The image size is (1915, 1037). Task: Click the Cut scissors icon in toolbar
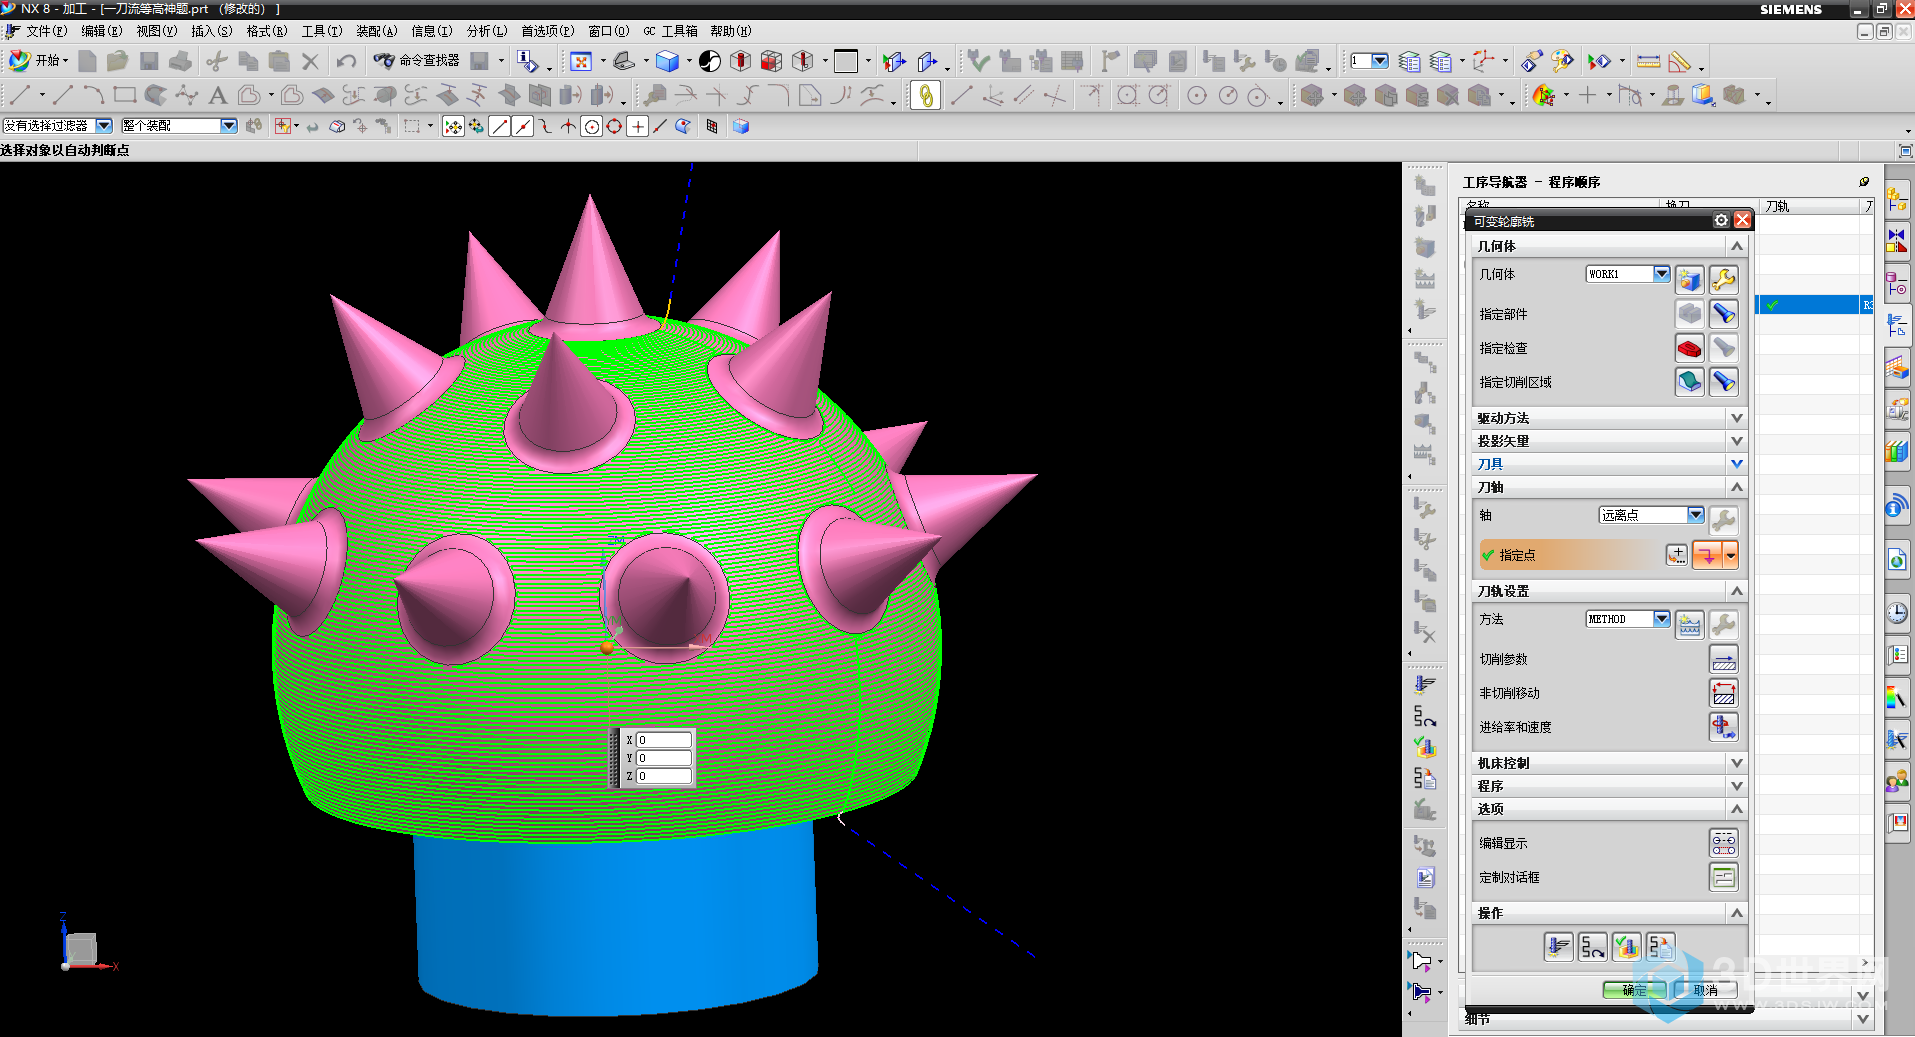216,61
